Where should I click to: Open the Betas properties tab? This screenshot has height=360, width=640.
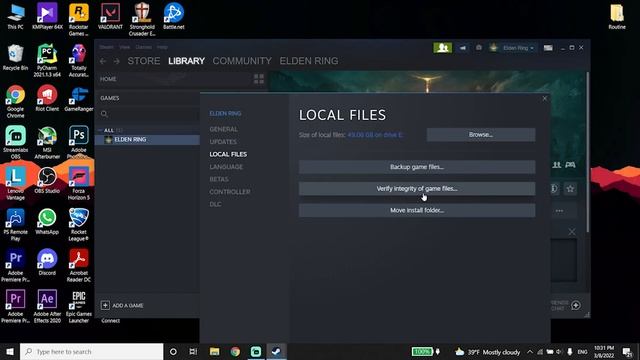pos(219,179)
